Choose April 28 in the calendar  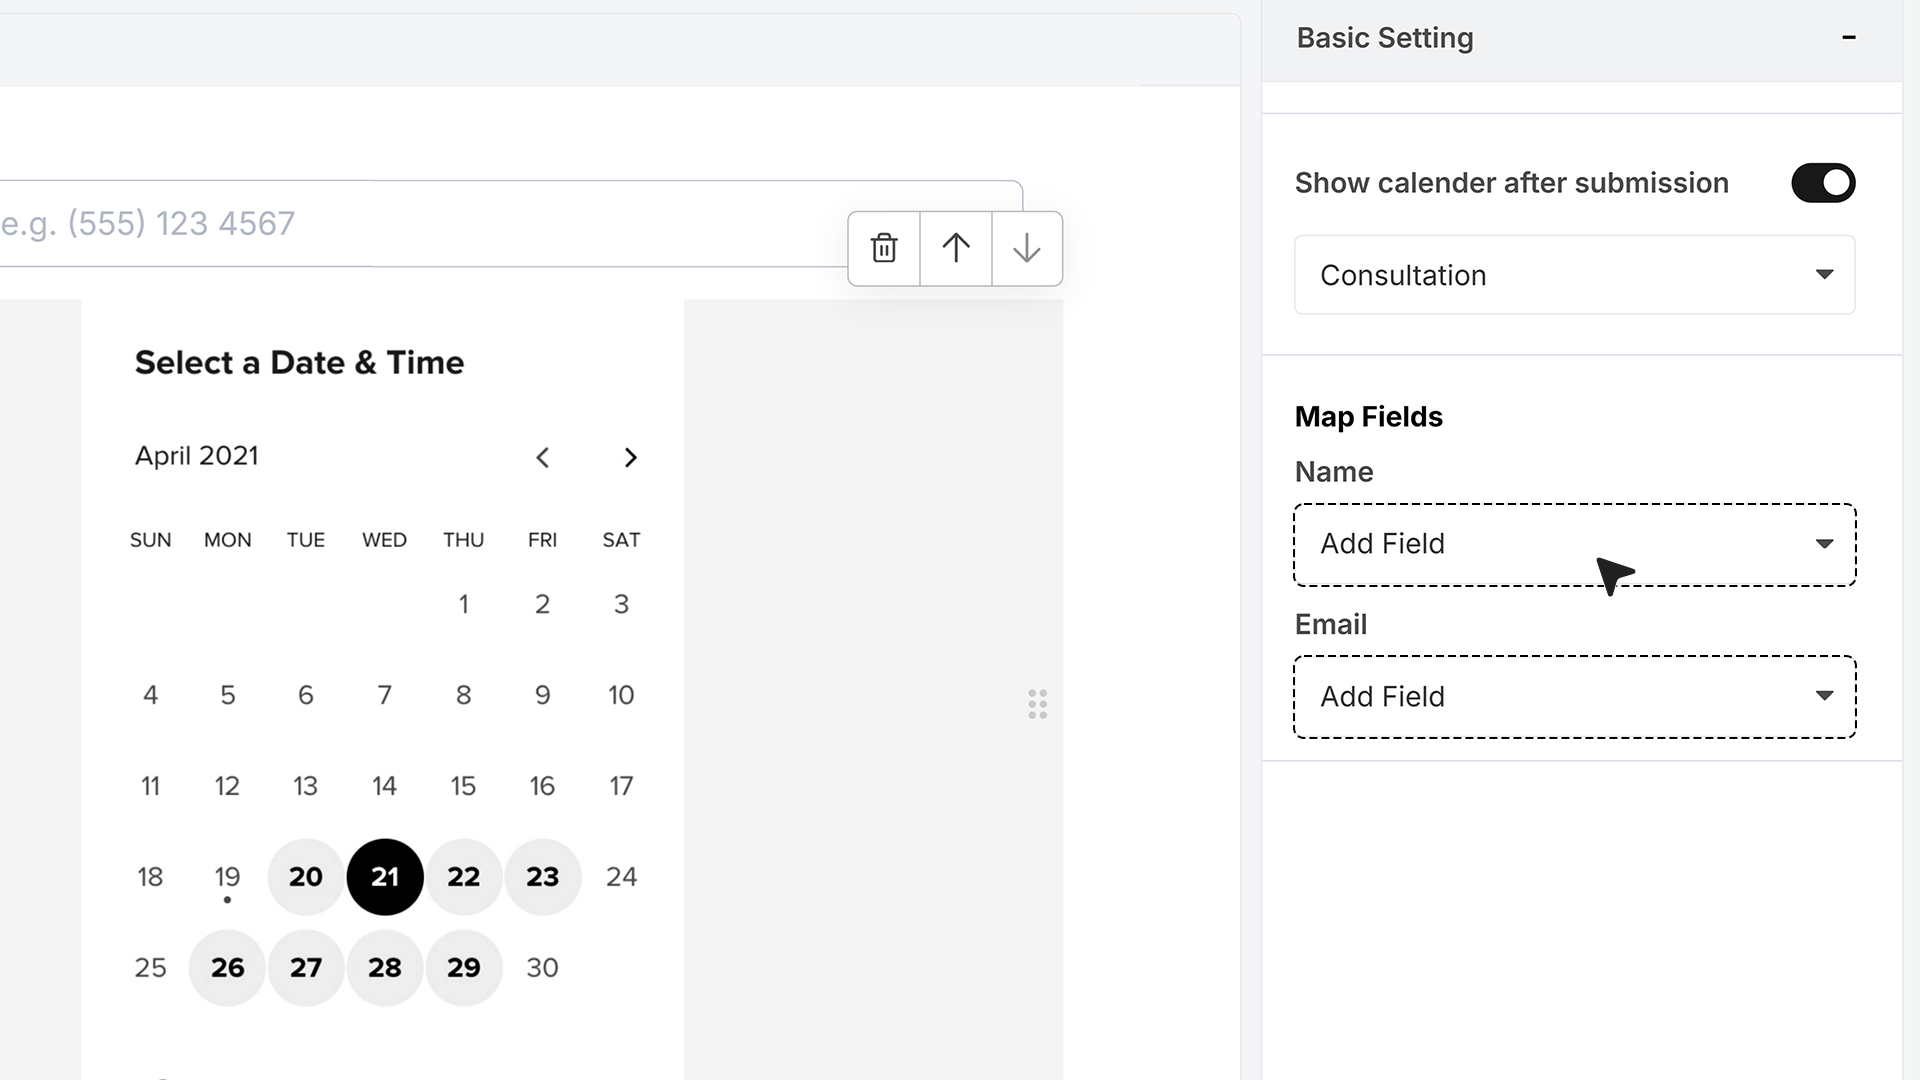pyautogui.click(x=385, y=968)
